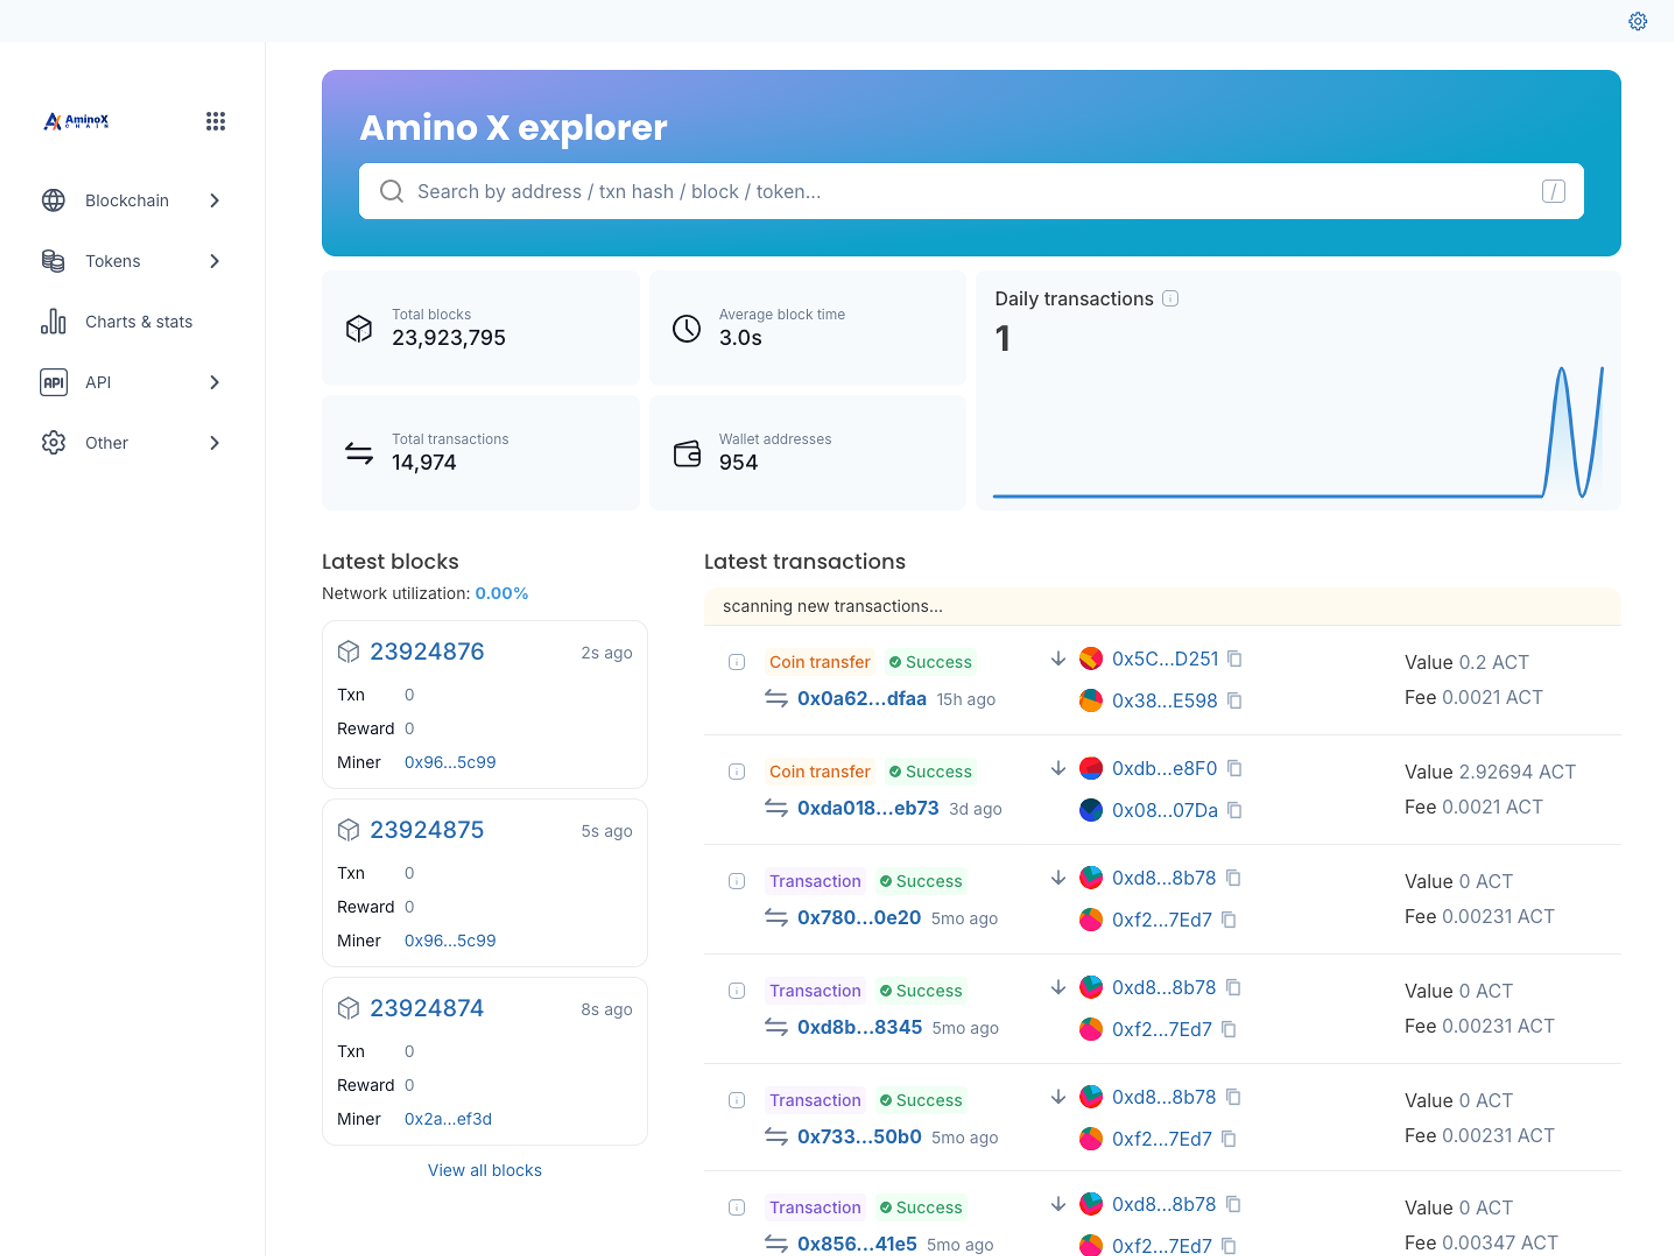
Task: Click the Daily transactions info icon
Action: (x=1170, y=298)
